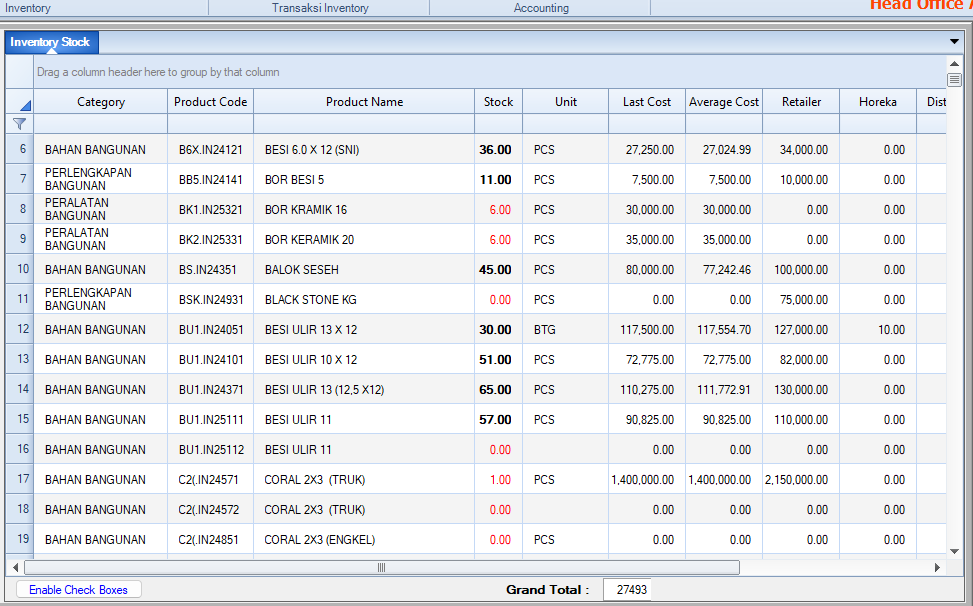
Task: Click the horizontal scrollbar right arrow
Action: [937, 568]
